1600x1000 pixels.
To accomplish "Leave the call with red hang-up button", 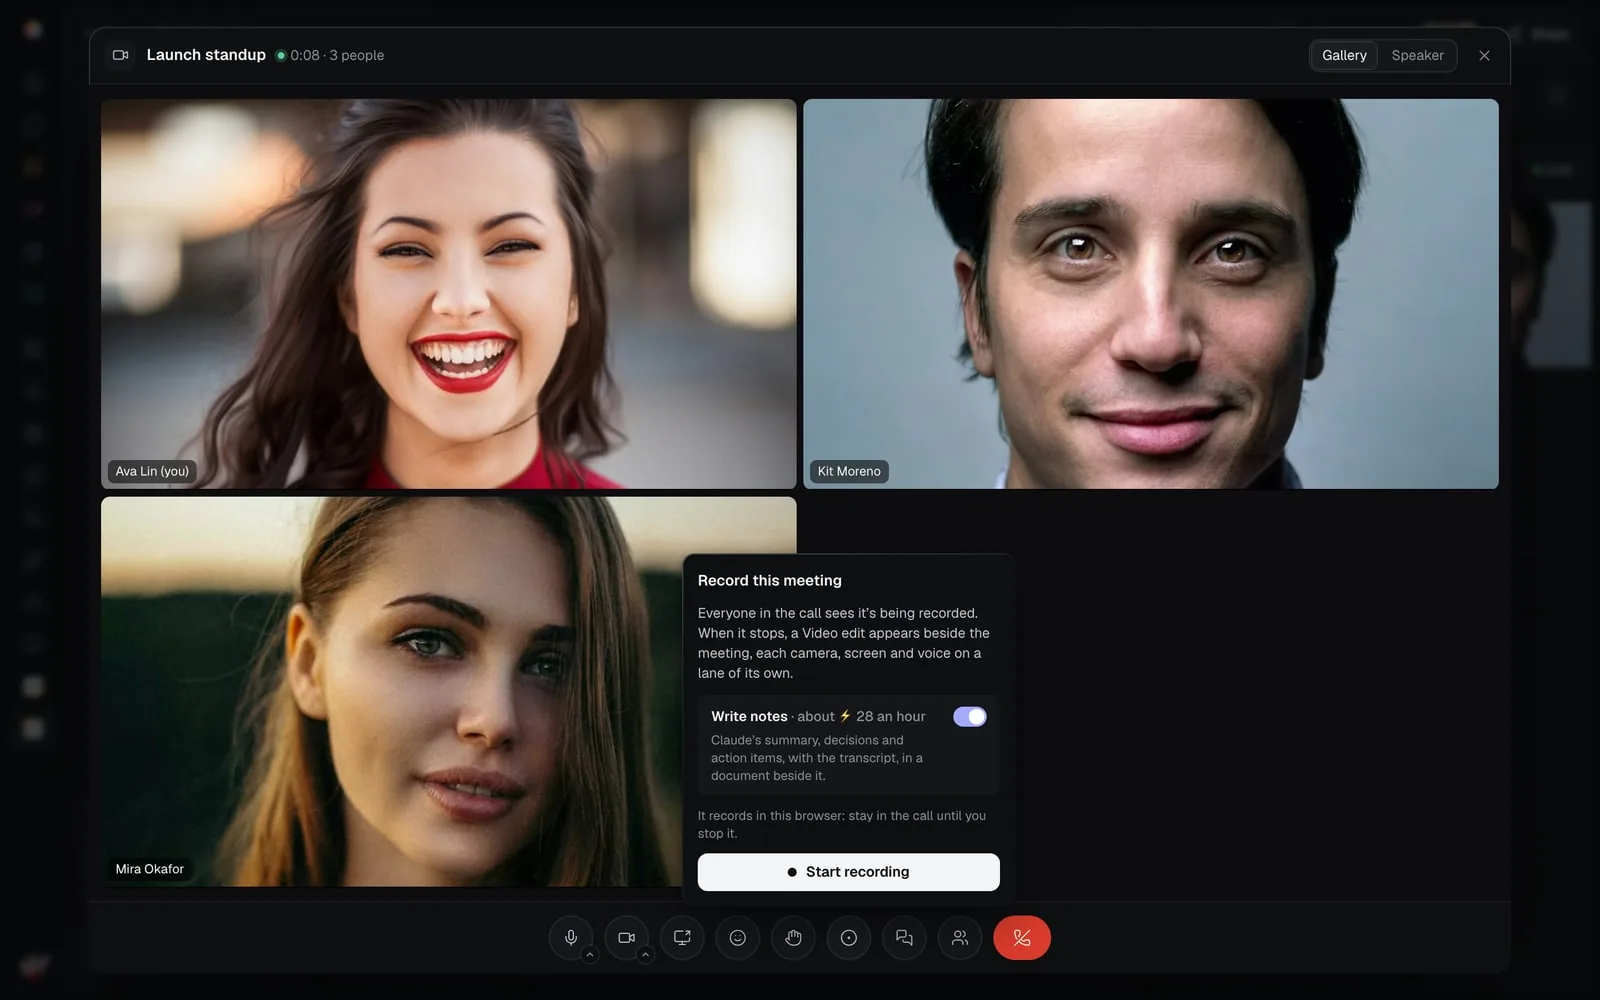I will click(x=1022, y=938).
